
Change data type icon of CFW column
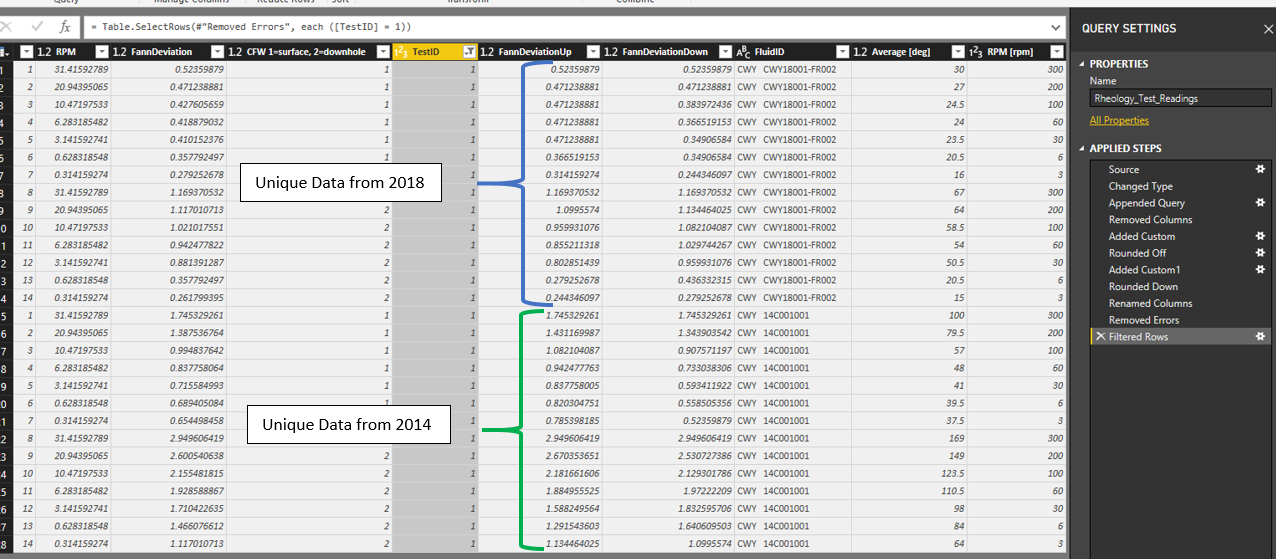point(235,51)
